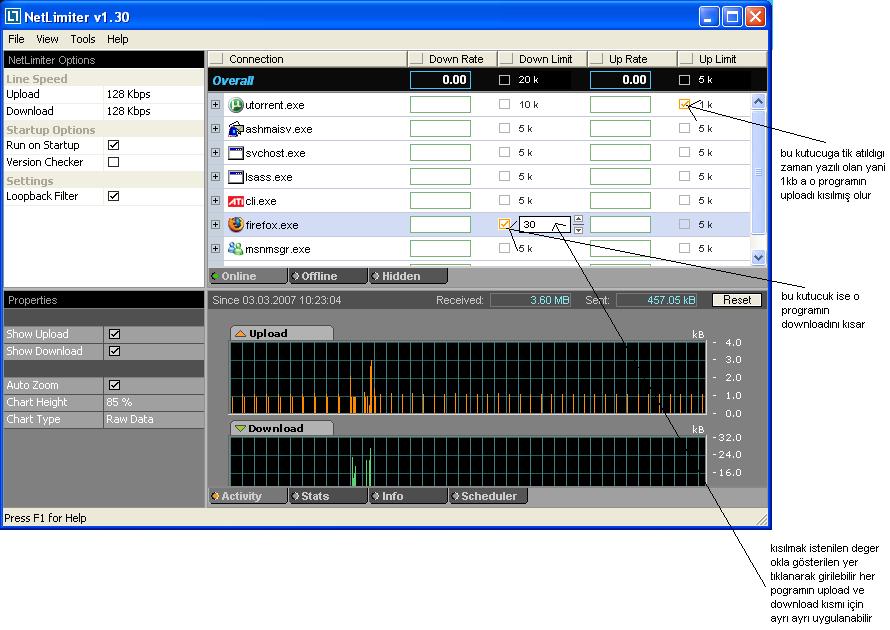
Task: Click the connection list scrollbar up arrow
Action: click(758, 102)
